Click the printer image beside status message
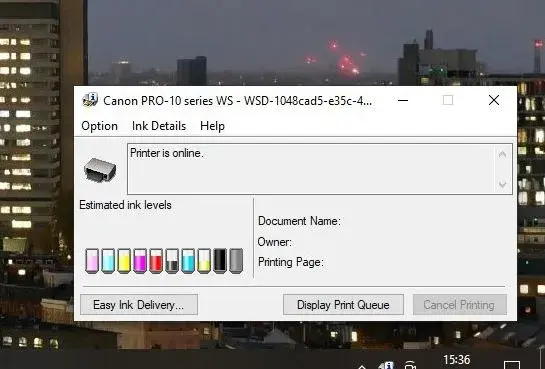Viewport: 545px width, 369px height. point(100,170)
